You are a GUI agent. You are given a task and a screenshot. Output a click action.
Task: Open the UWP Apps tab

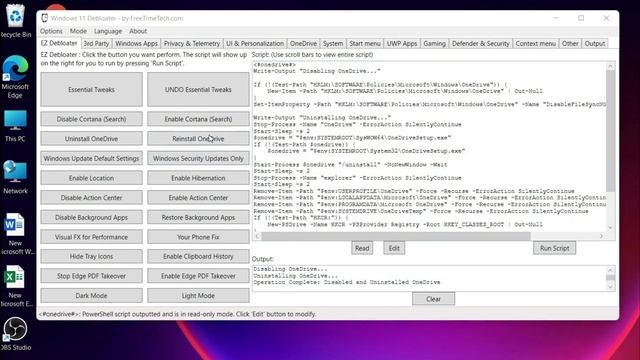point(402,44)
